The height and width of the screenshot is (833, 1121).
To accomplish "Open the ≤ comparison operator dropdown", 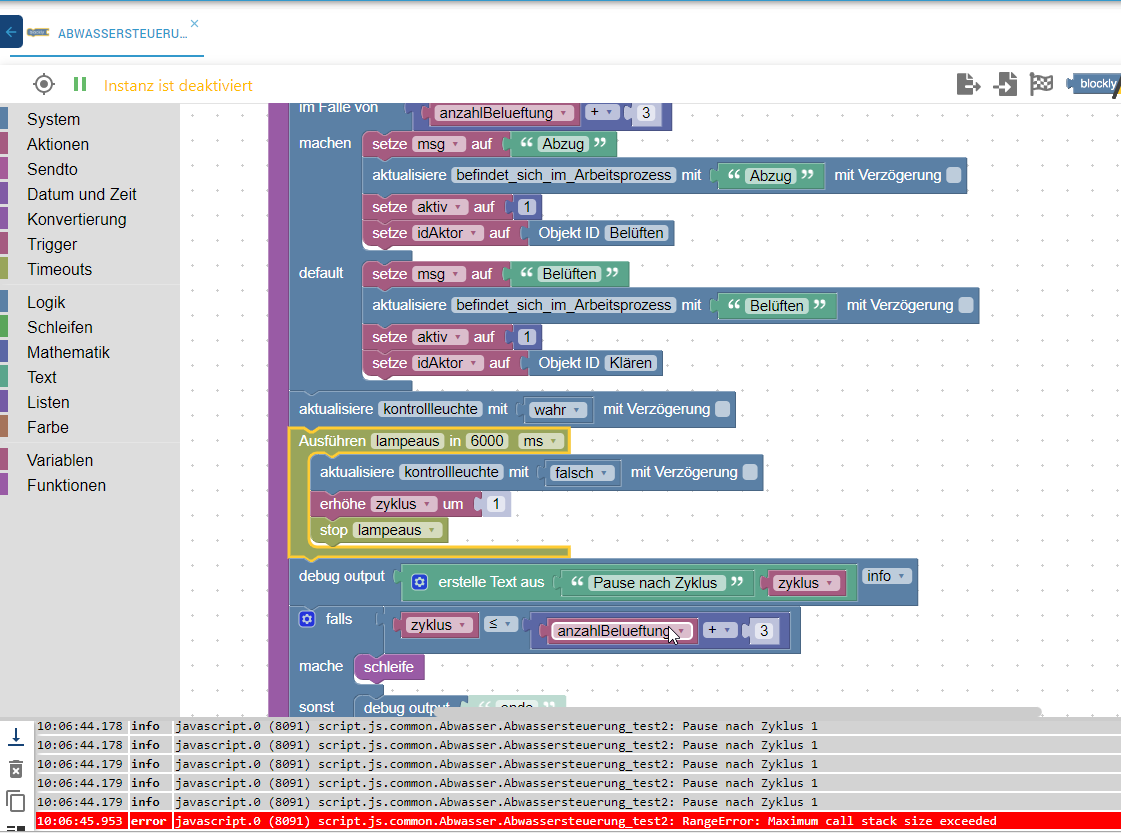I will (x=500, y=624).
